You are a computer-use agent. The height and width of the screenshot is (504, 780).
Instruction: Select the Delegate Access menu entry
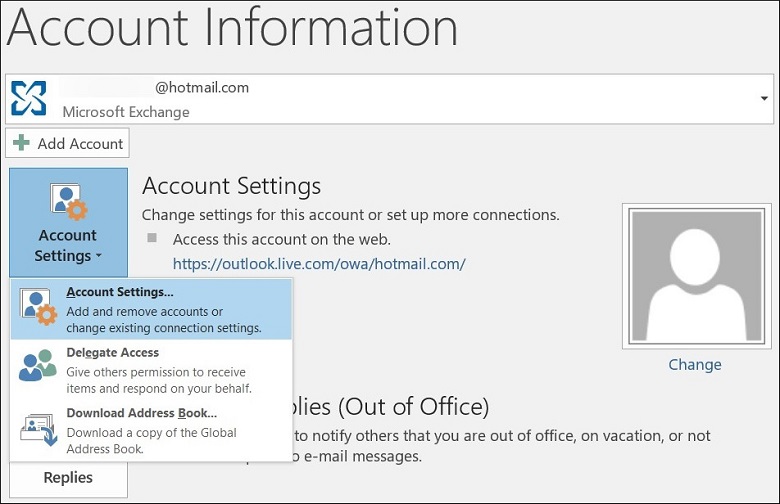pyautogui.click(x=151, y=370)
